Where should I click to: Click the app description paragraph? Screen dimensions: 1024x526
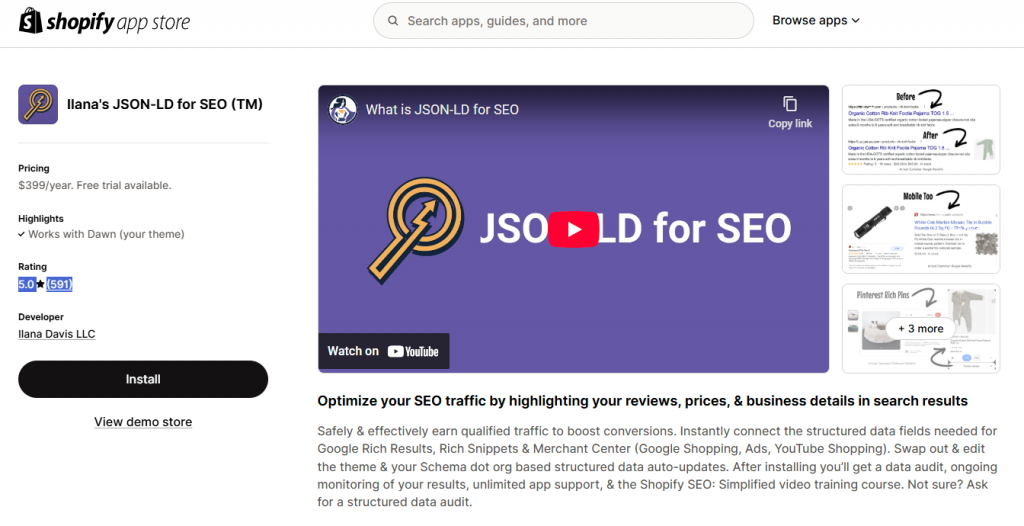click(657, 467)
